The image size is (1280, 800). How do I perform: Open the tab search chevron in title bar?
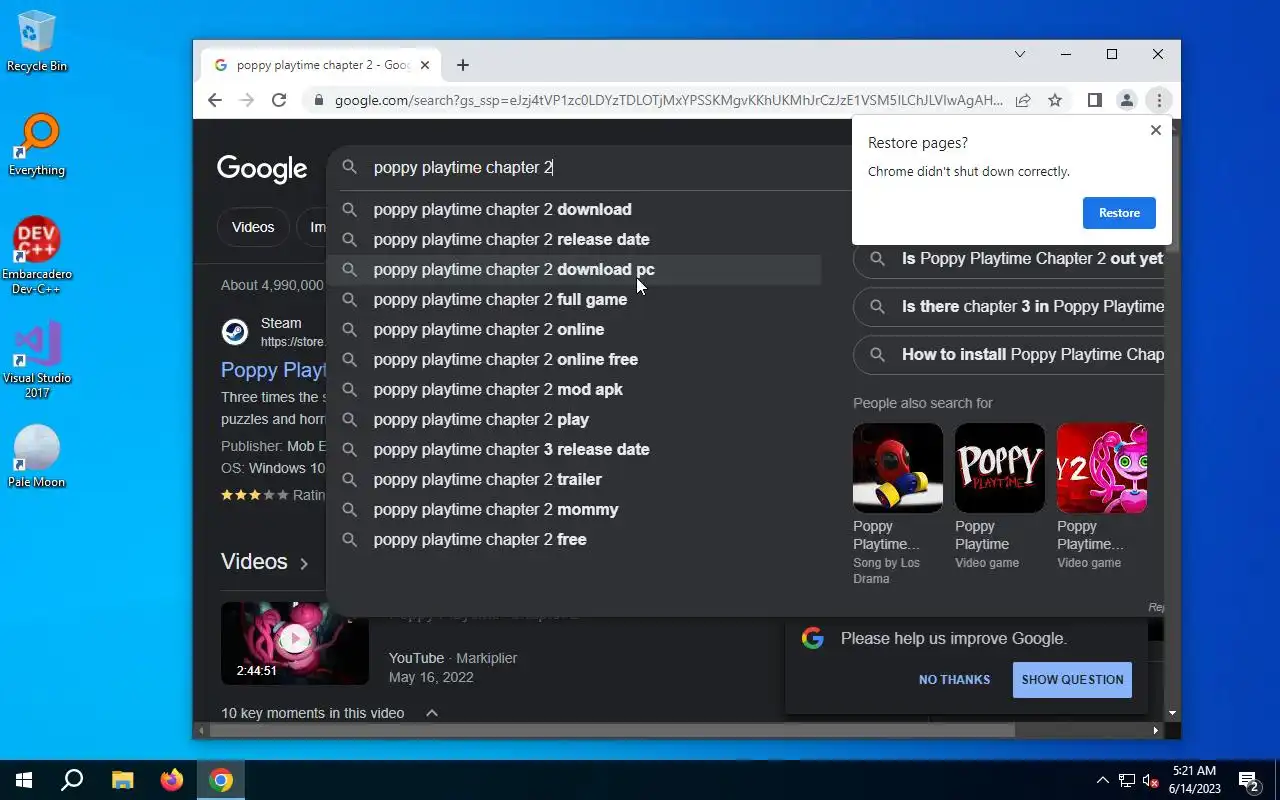click(1020, 54)
